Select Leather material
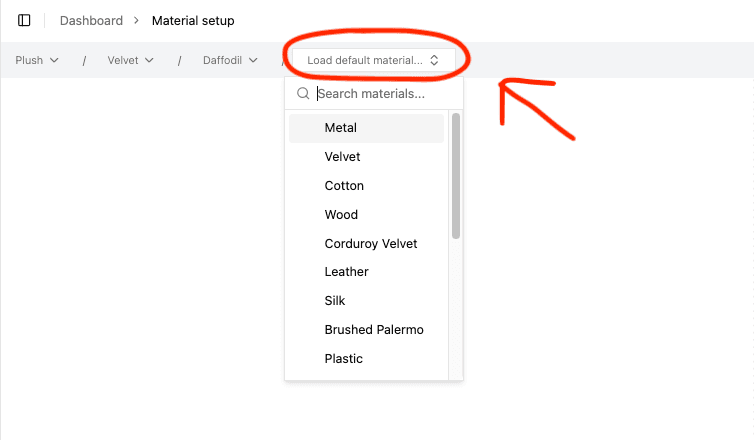Image resolution: width=754 pixels, height=440 pixels. point(366,272)
